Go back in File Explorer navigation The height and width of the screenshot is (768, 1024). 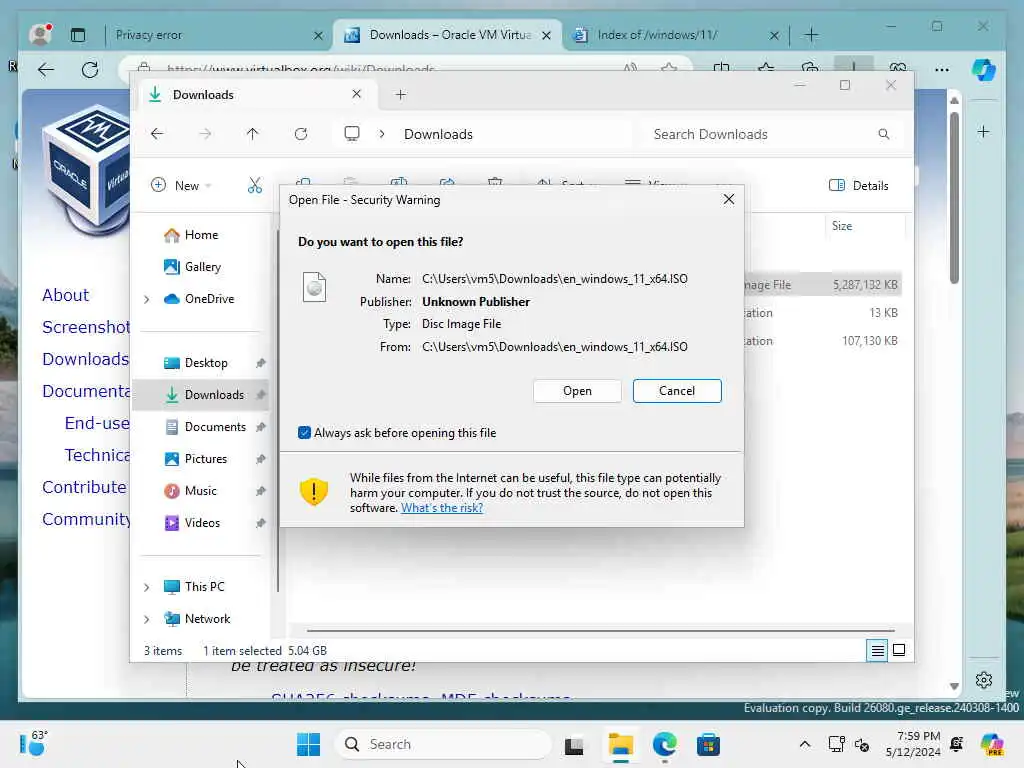(157, 134)
